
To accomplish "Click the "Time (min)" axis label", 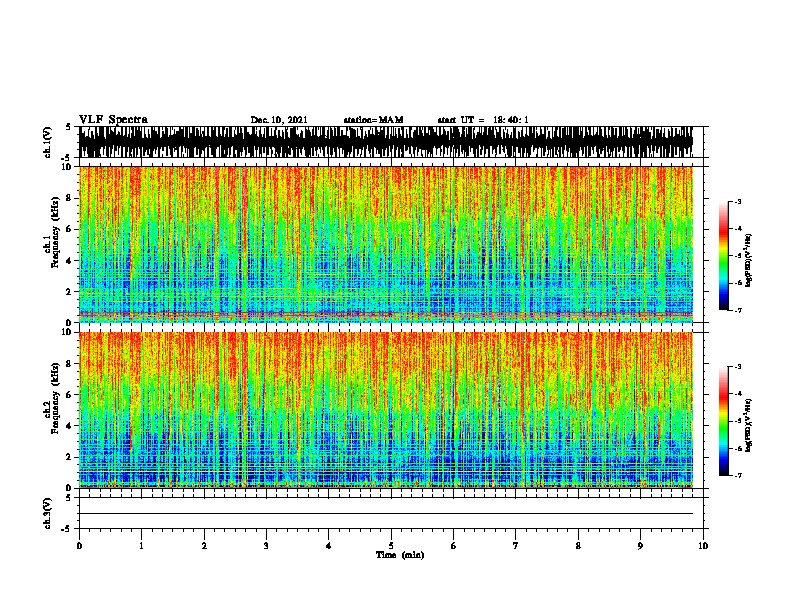I will [x=400, y=555].
